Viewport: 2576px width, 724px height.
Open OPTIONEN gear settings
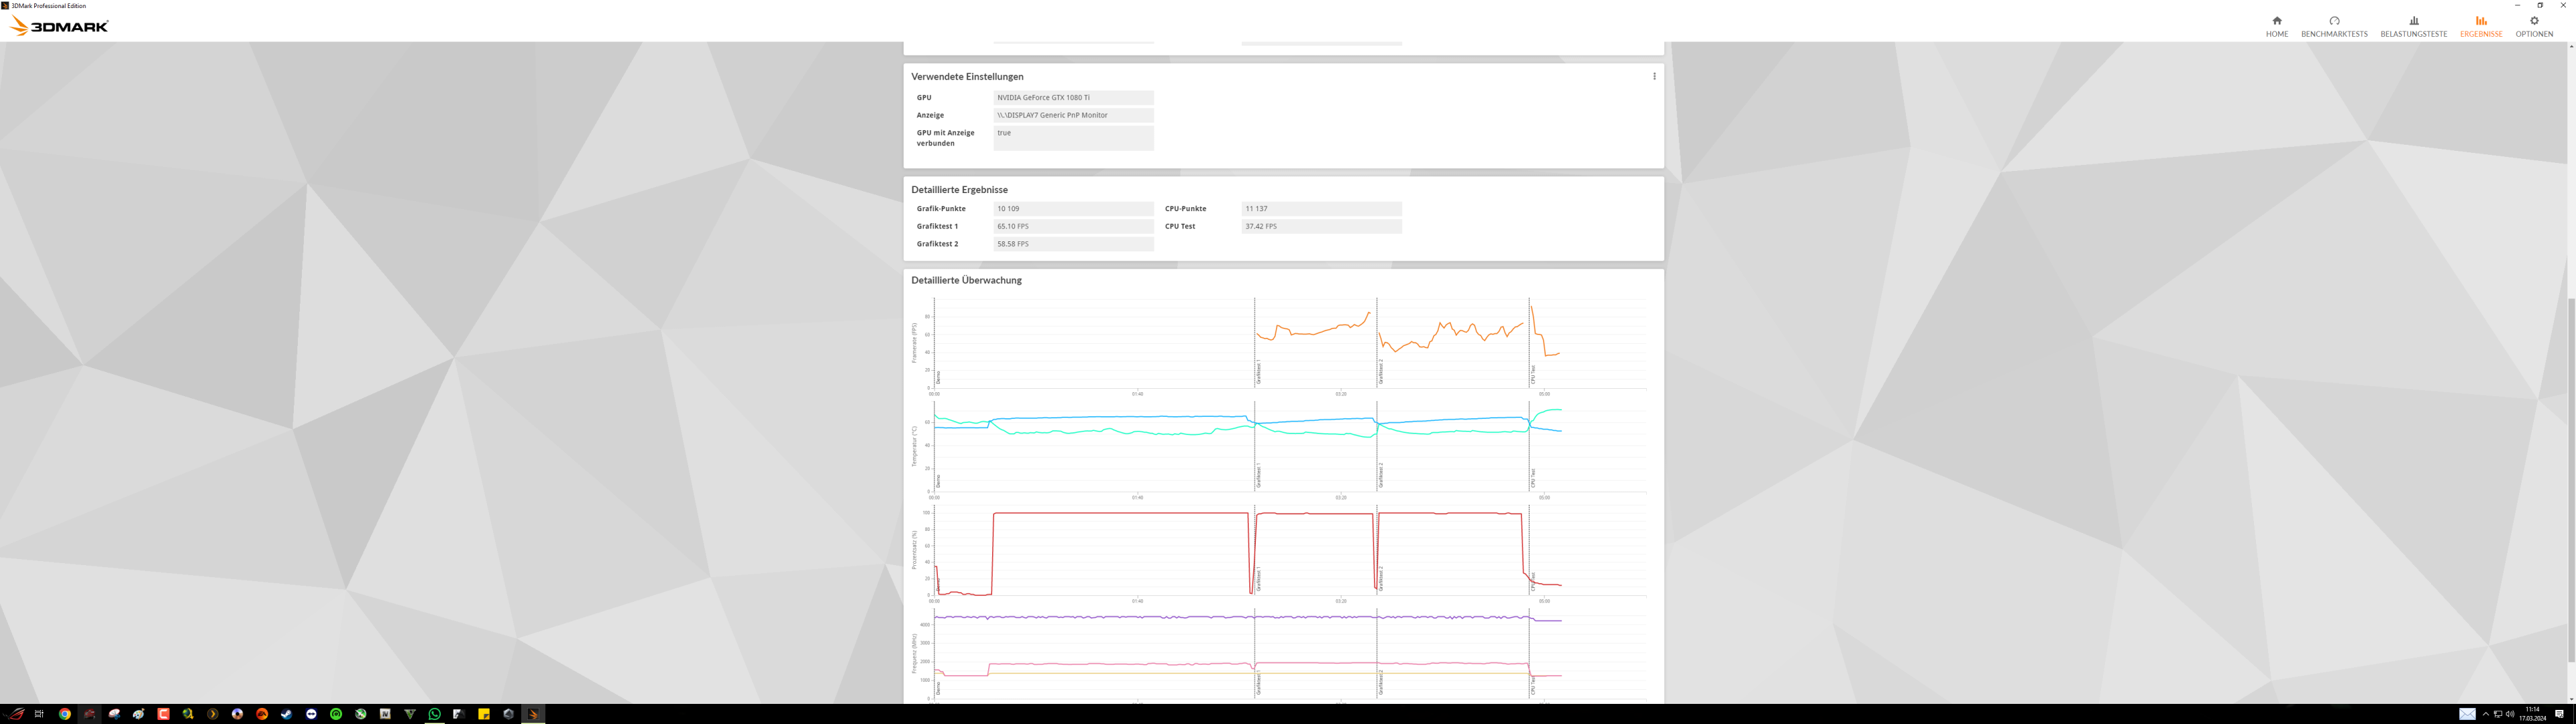pyautogui.click(x=2534, y=26)
